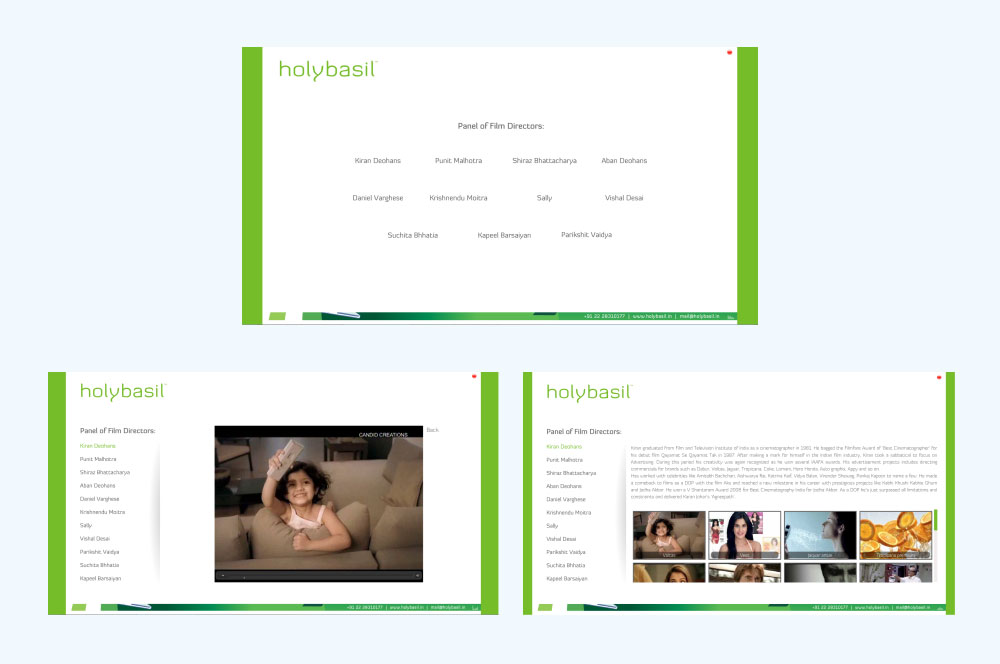The height and width of the screenshot is (664, 1000).
Task: Select Suchita Bhhatia in top screen
Action: click(413, 235)
